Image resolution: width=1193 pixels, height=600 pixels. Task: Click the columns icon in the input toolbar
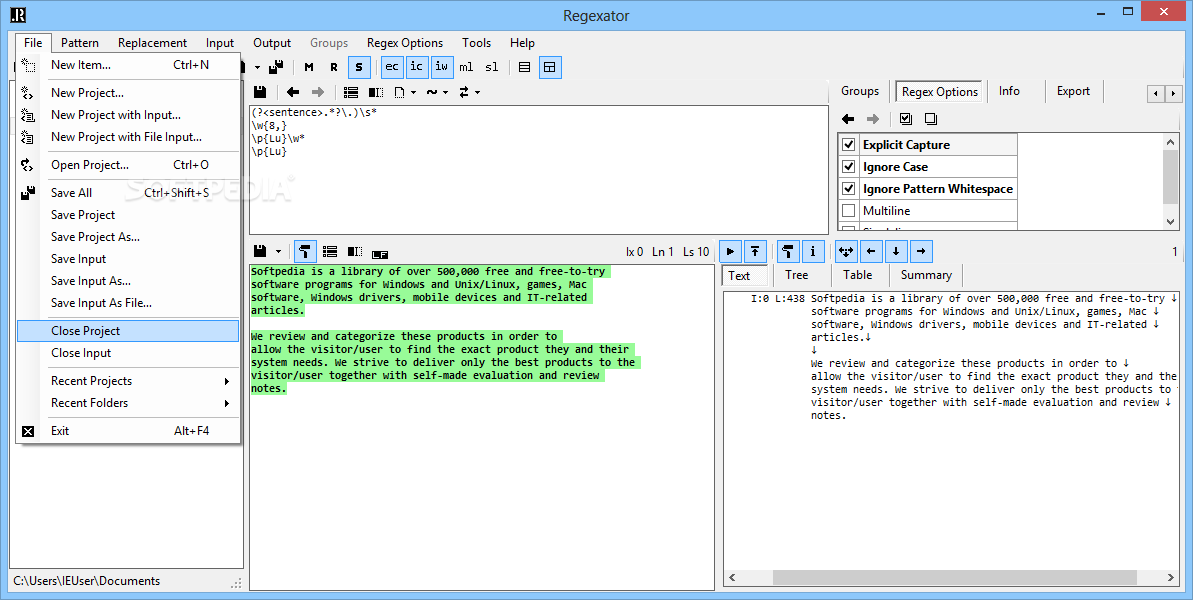[x=355, y=251]
